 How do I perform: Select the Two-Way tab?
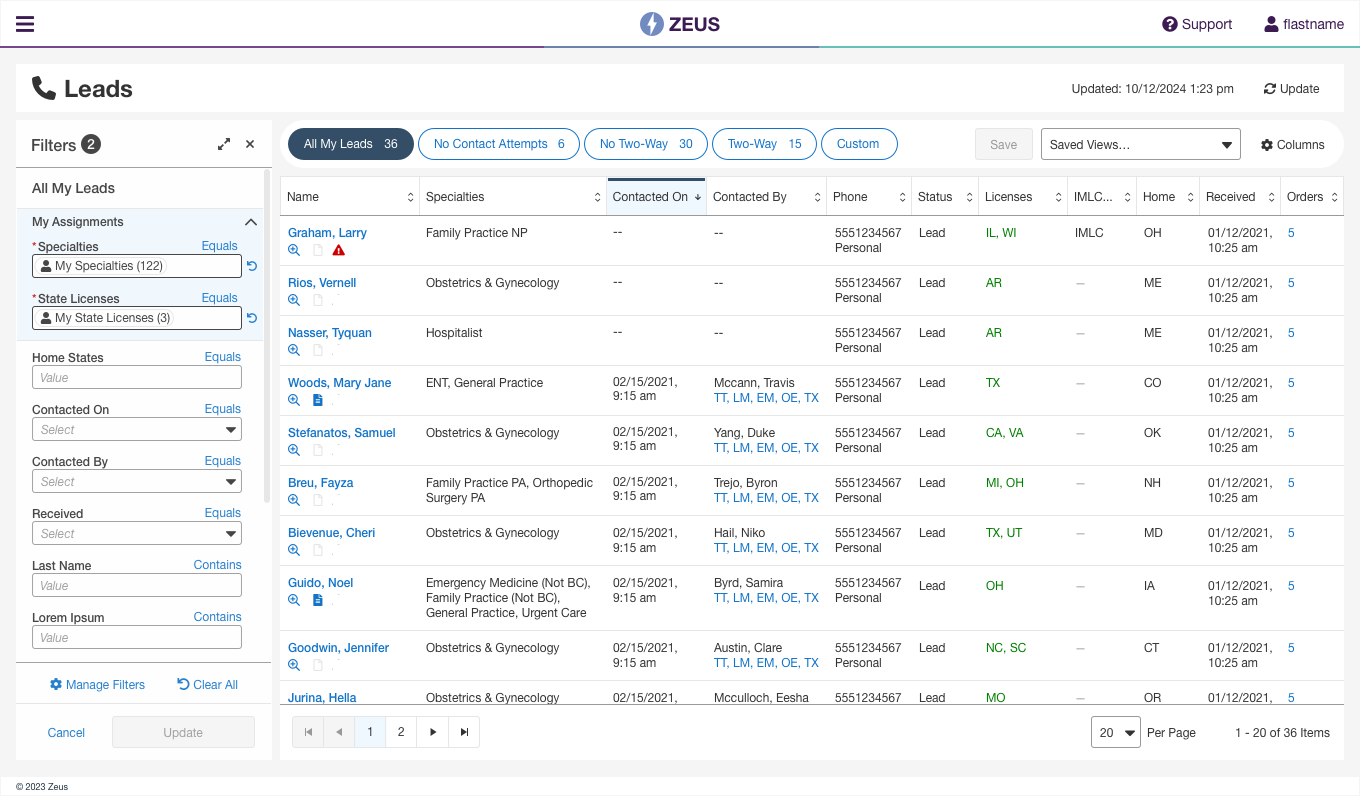764,144
